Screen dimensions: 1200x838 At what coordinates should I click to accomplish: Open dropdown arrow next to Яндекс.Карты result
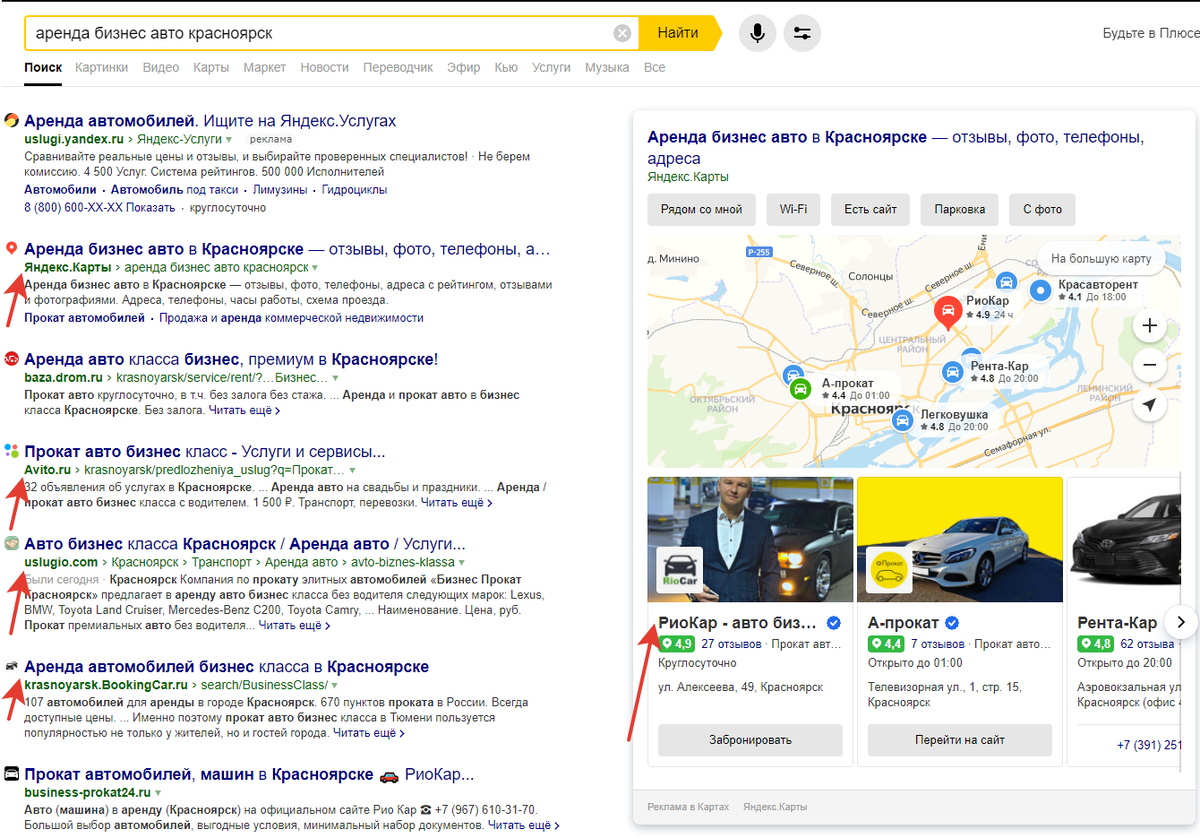[x=315, y=268]
